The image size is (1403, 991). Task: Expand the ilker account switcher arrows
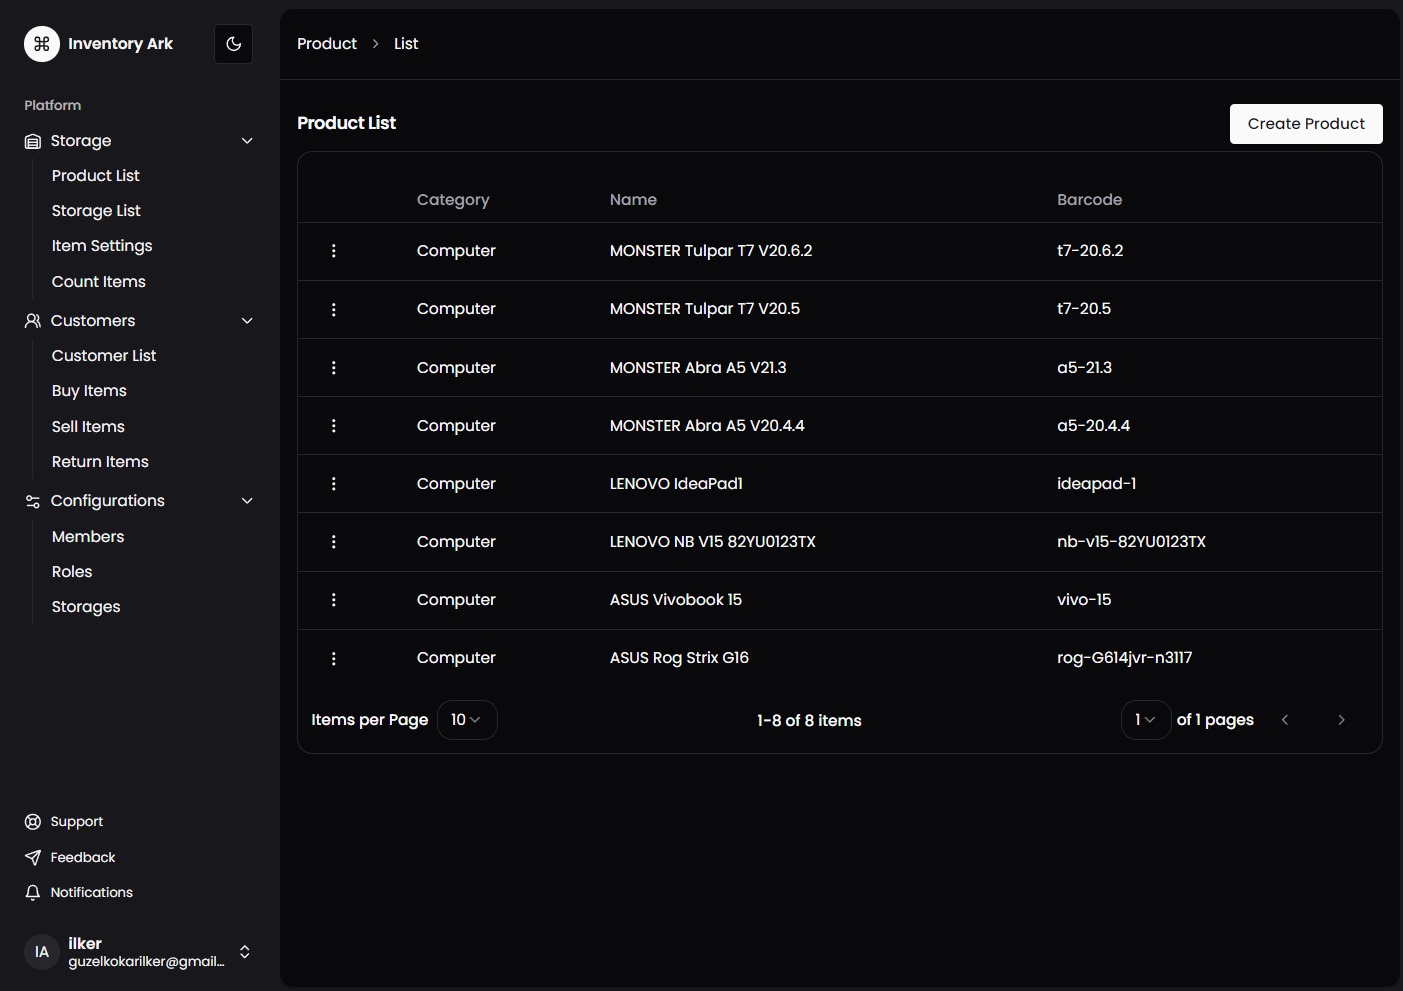pos(245,952)
